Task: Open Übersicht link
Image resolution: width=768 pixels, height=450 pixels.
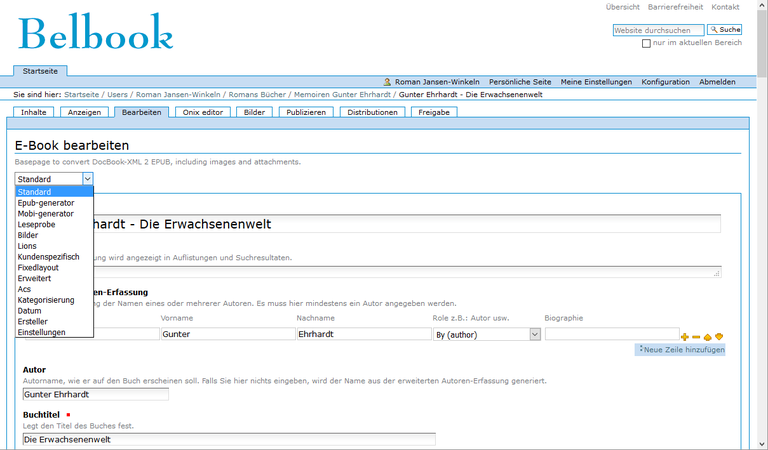Action: 623,7
